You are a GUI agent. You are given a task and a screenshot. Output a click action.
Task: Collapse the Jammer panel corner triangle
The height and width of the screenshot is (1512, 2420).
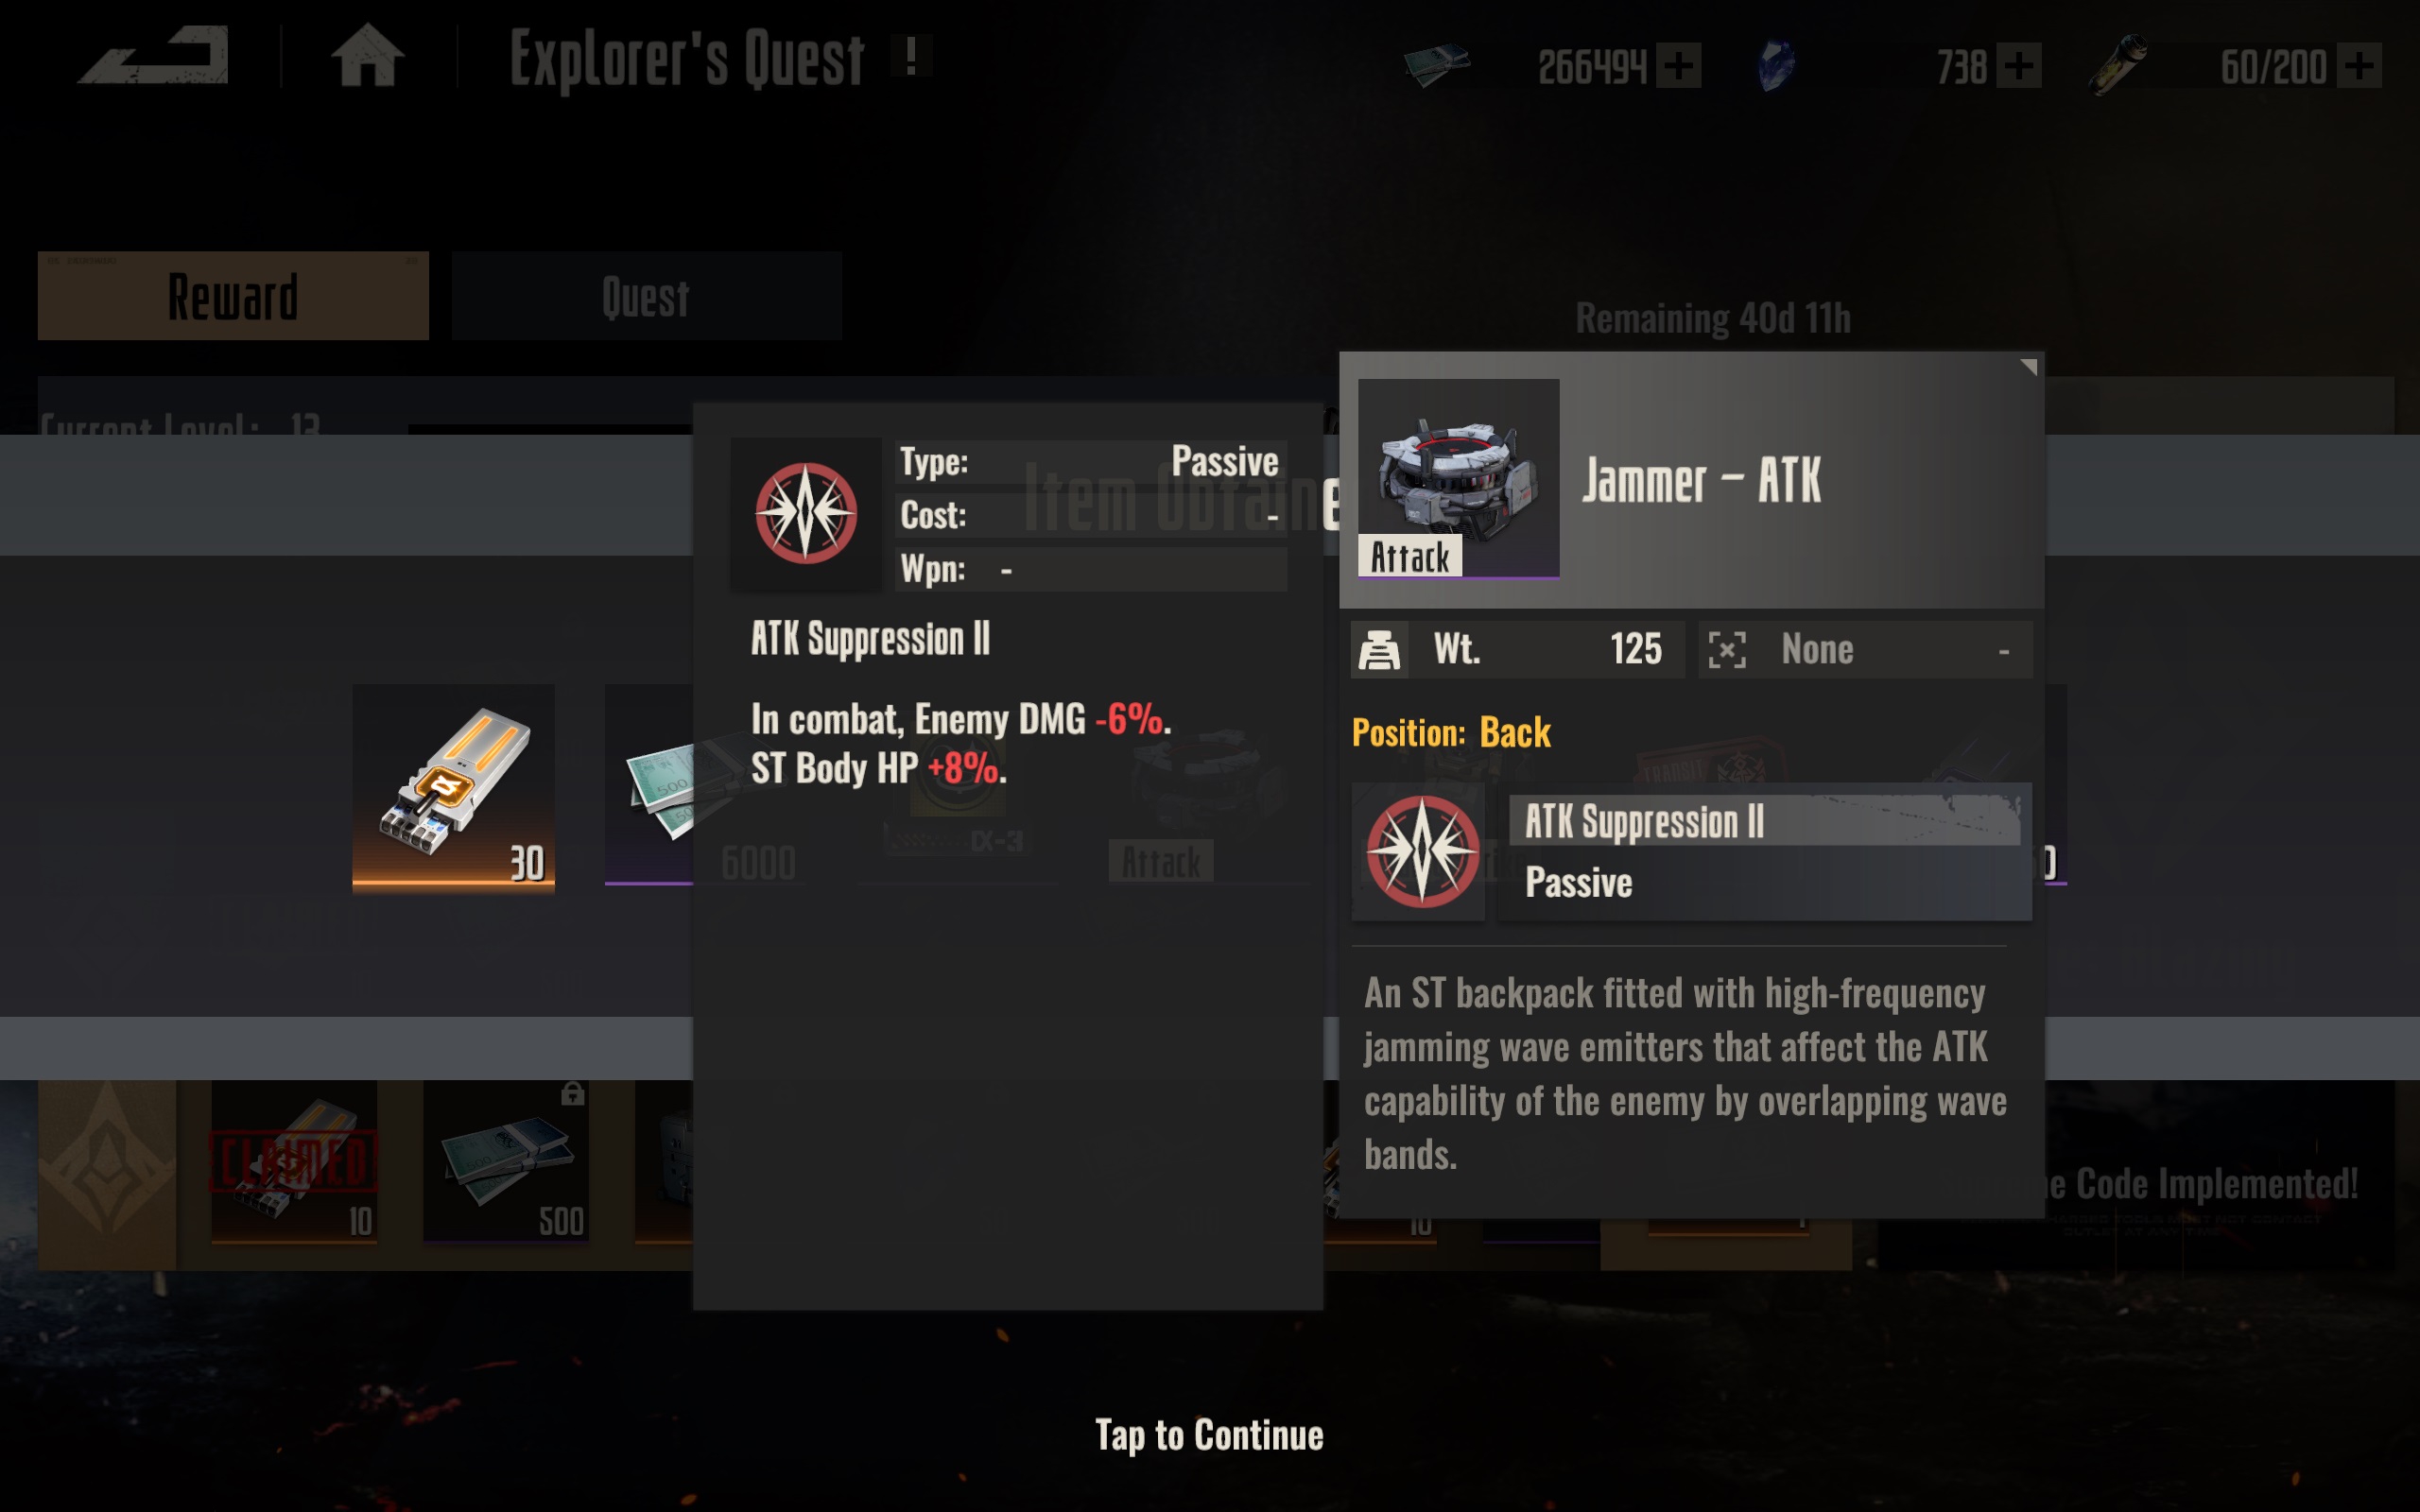point(2028,367)
